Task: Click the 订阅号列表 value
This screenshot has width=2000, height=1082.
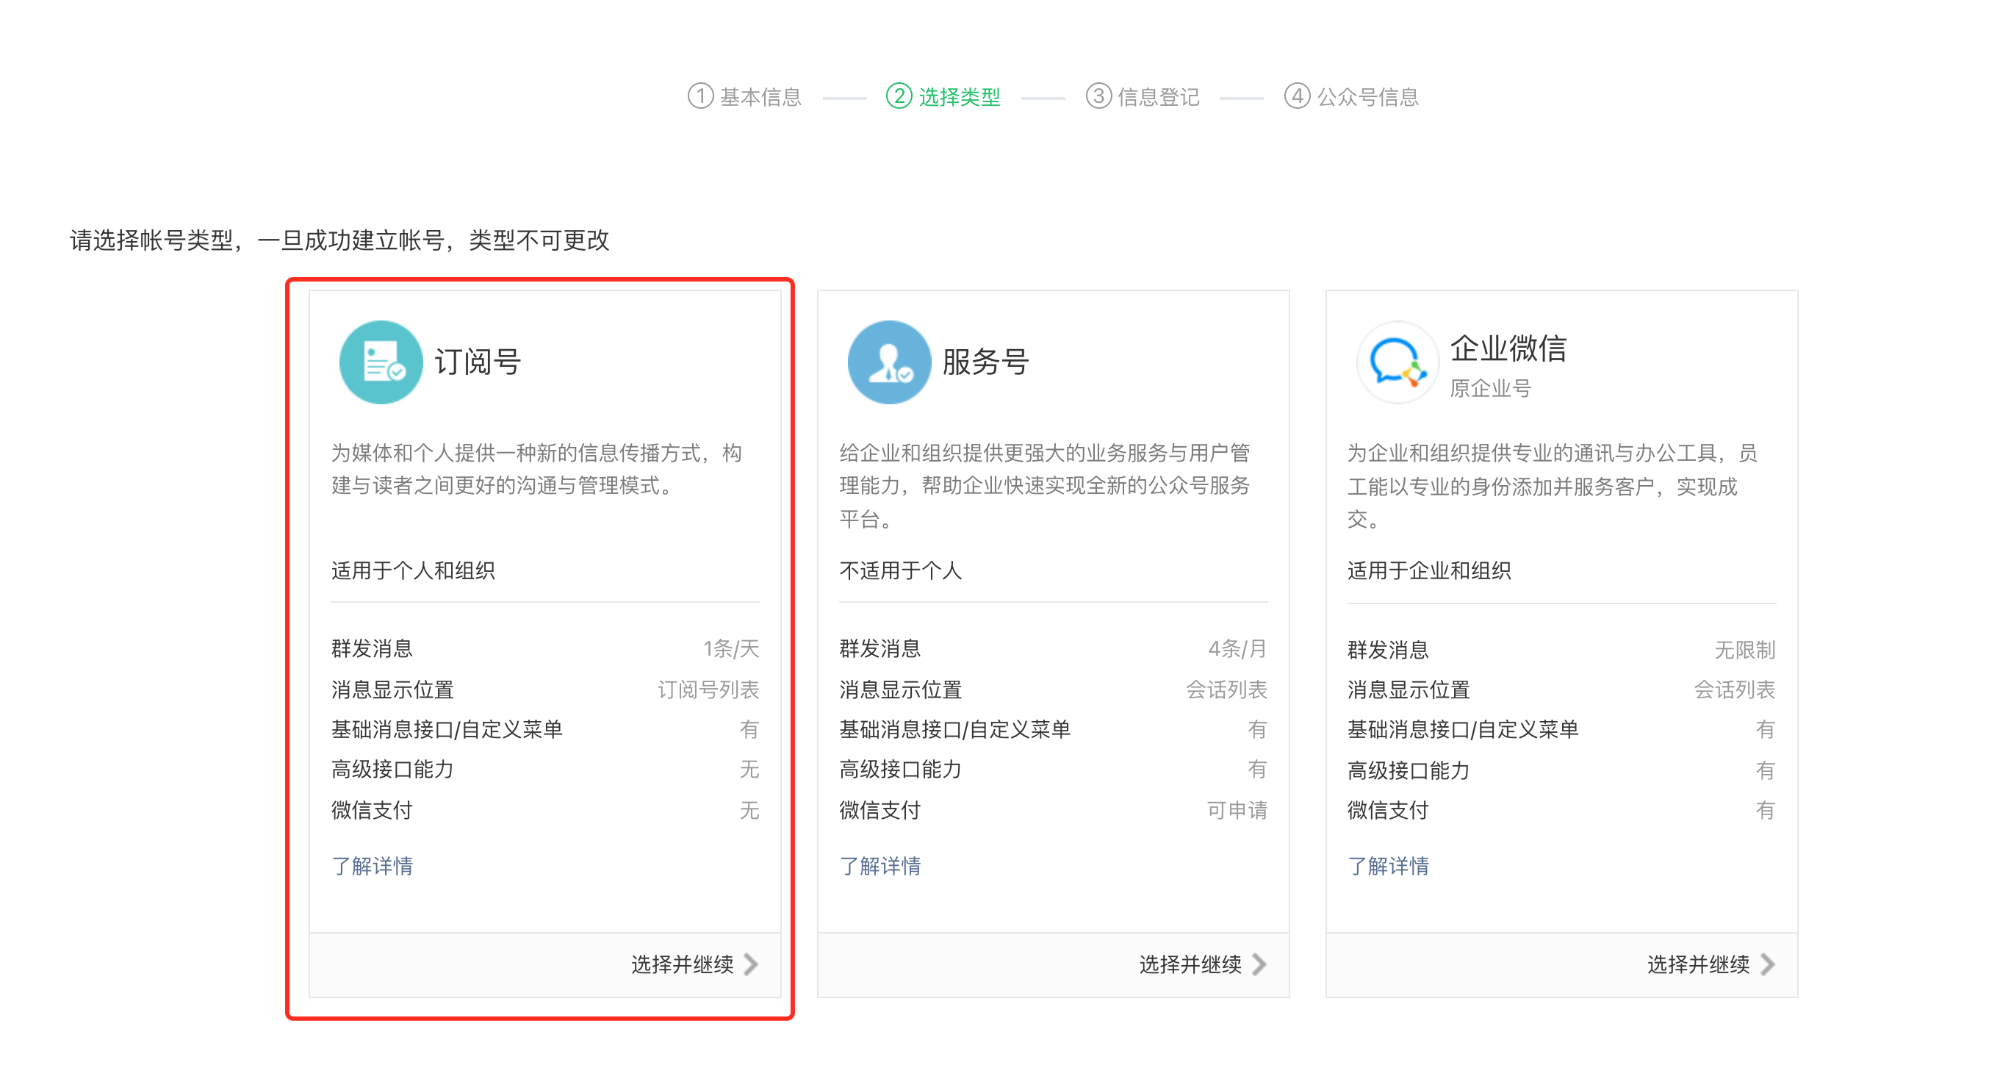Action: 708,690
